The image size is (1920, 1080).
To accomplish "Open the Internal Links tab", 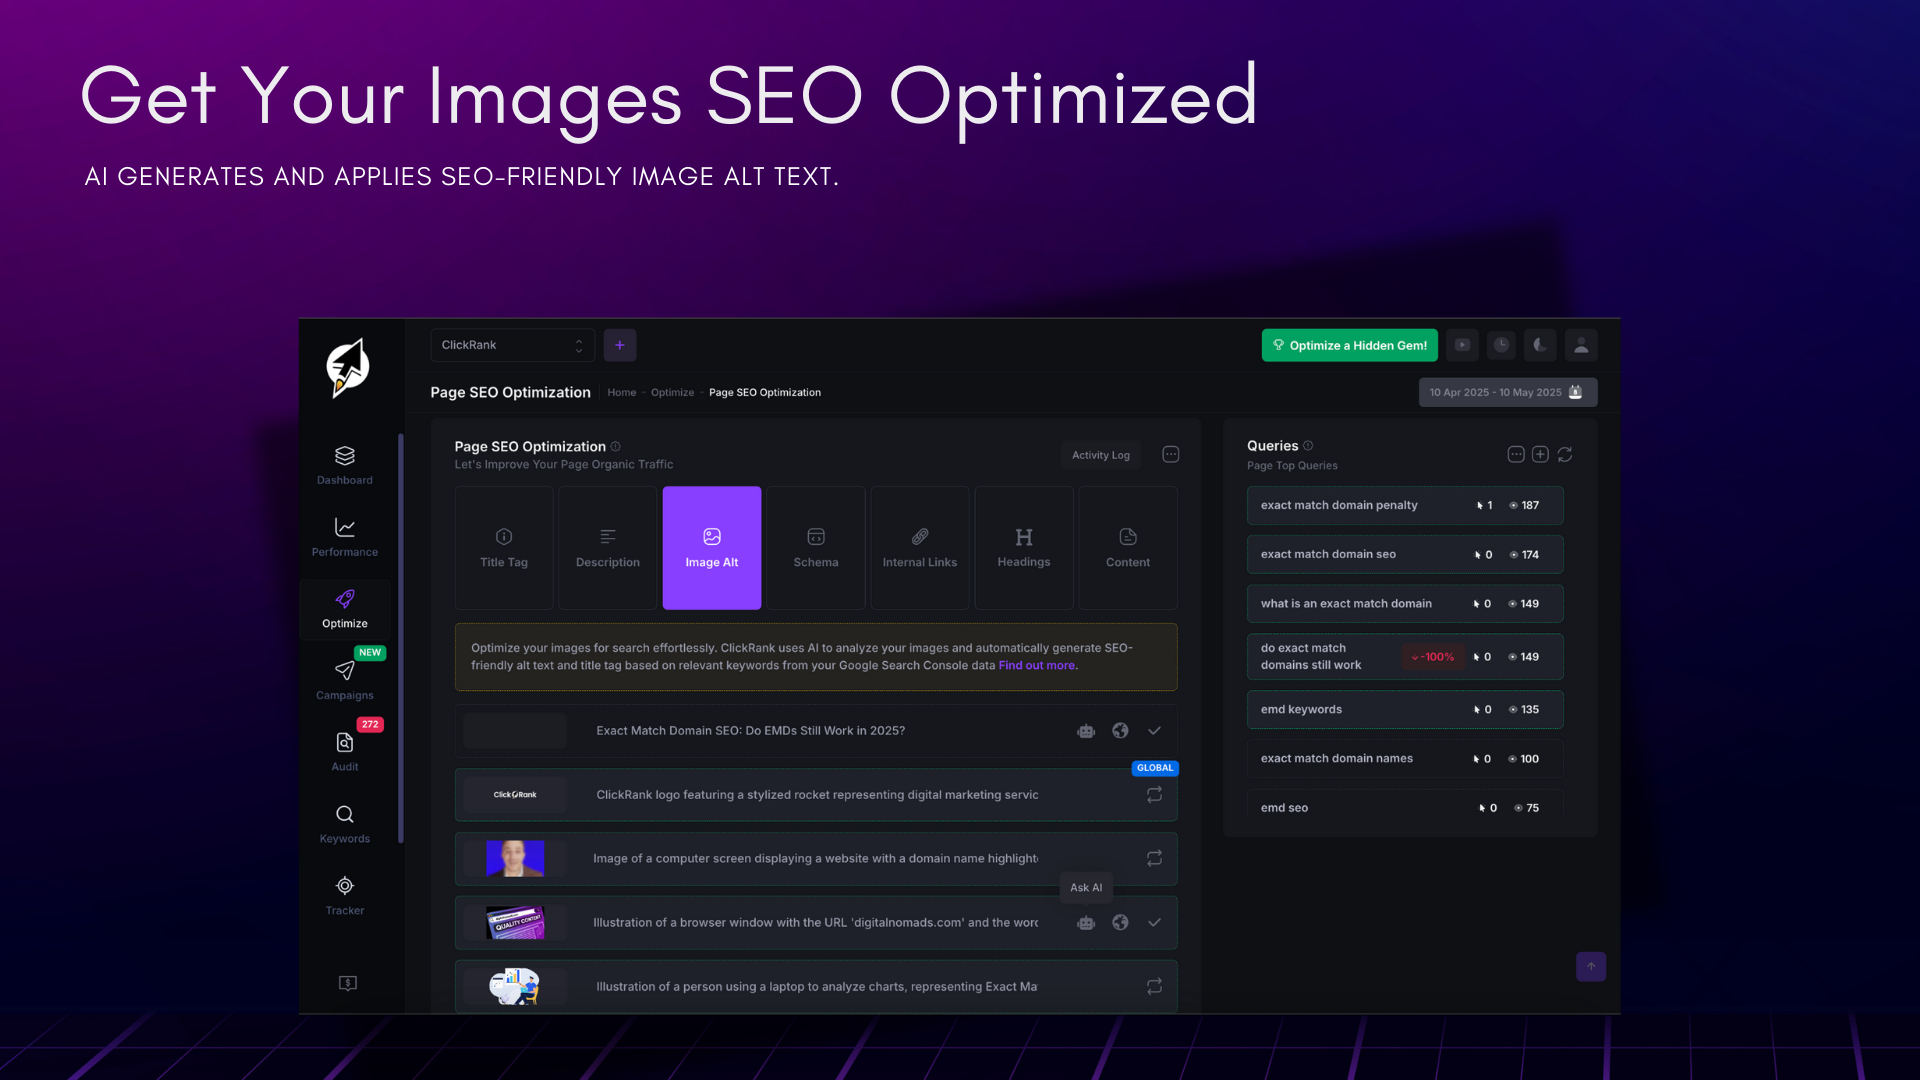I will 920,548.
